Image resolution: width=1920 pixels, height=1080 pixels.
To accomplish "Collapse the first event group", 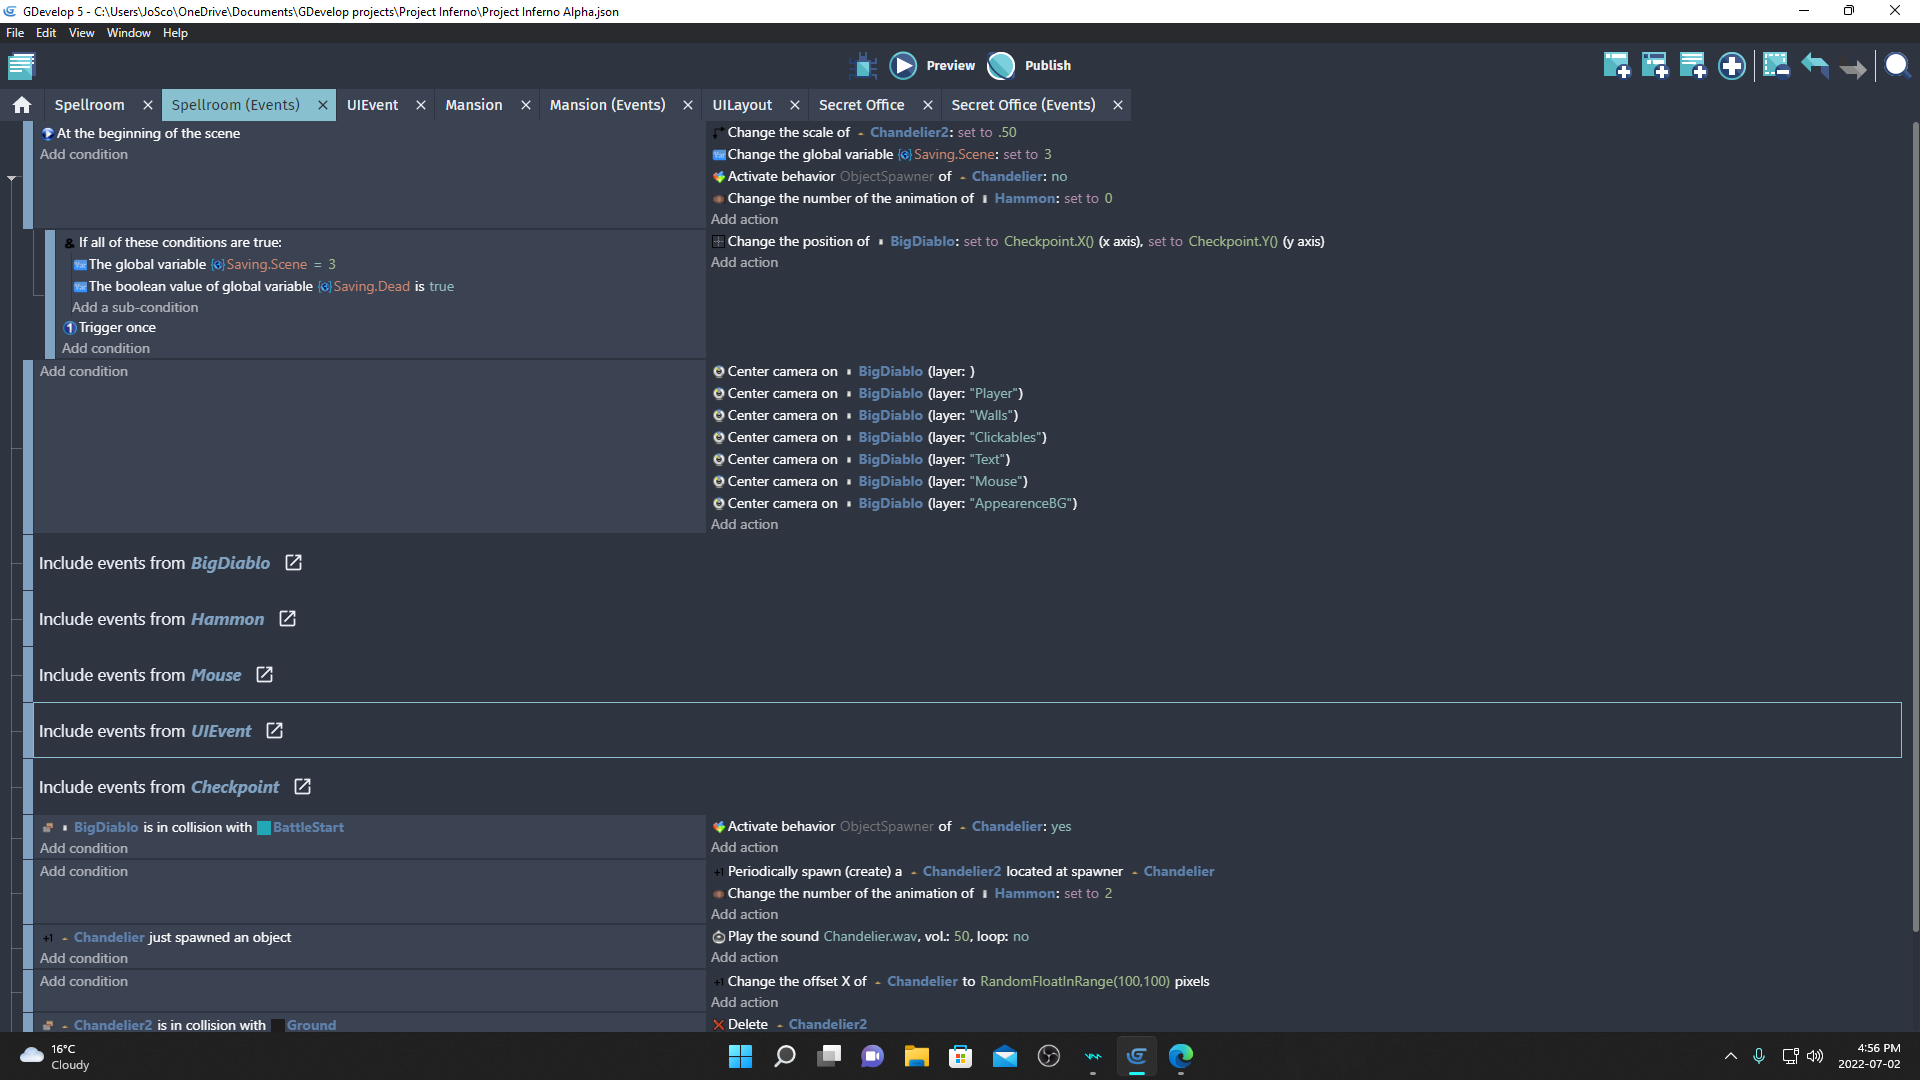I will tap(12, 177).
